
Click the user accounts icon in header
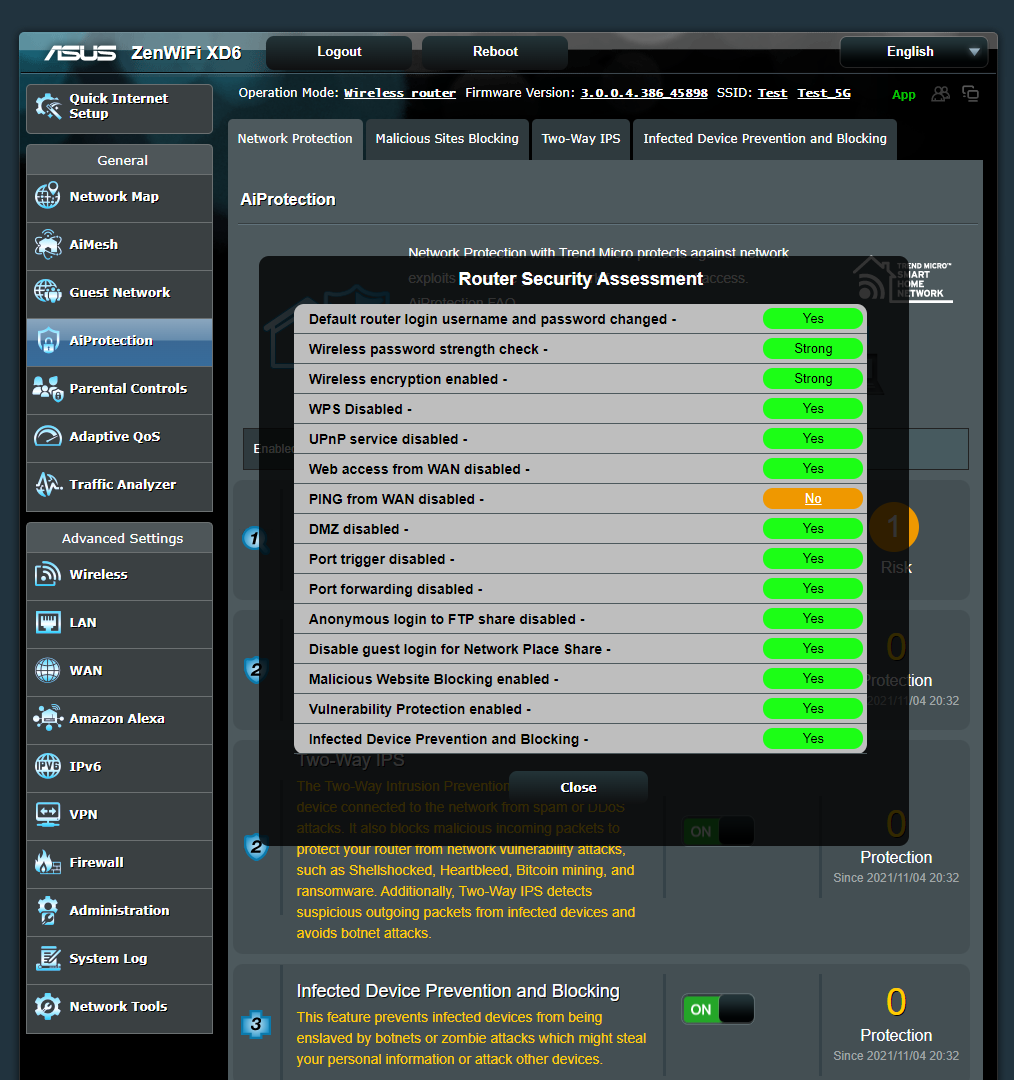tap(940, 94)
